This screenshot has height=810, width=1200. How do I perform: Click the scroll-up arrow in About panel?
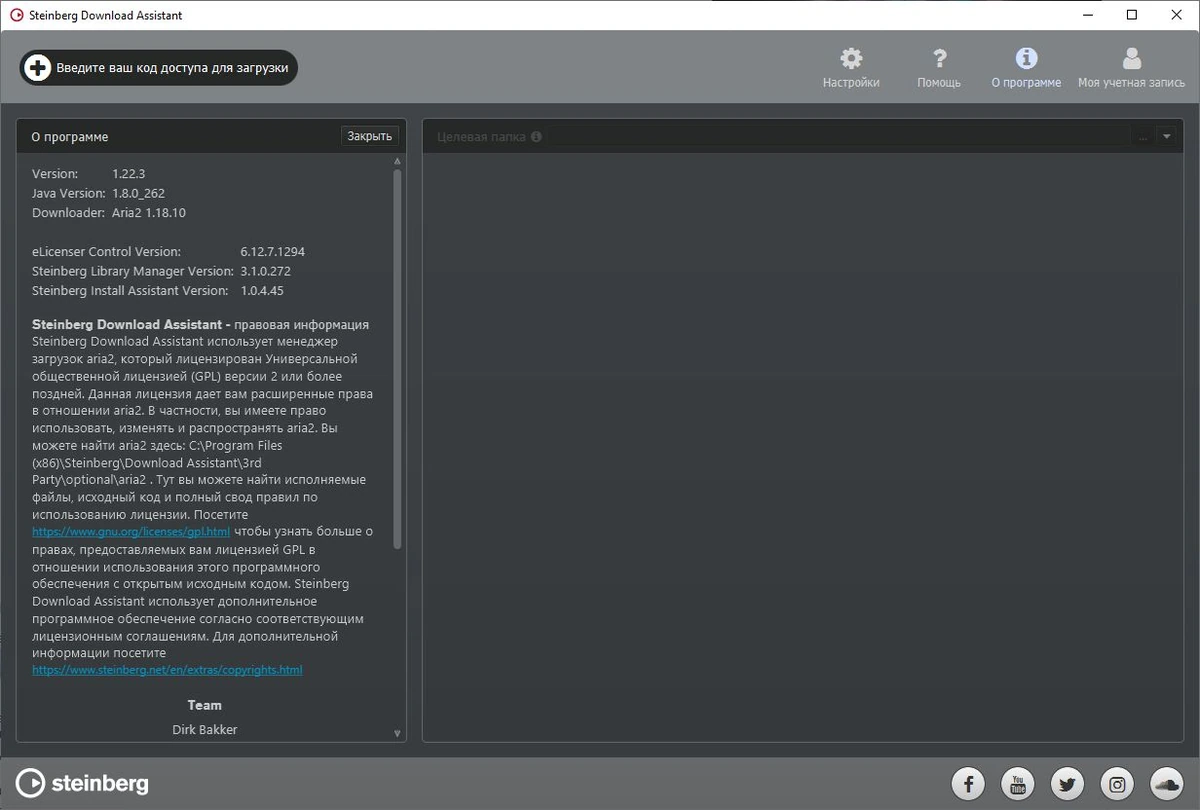coord(397,161)
